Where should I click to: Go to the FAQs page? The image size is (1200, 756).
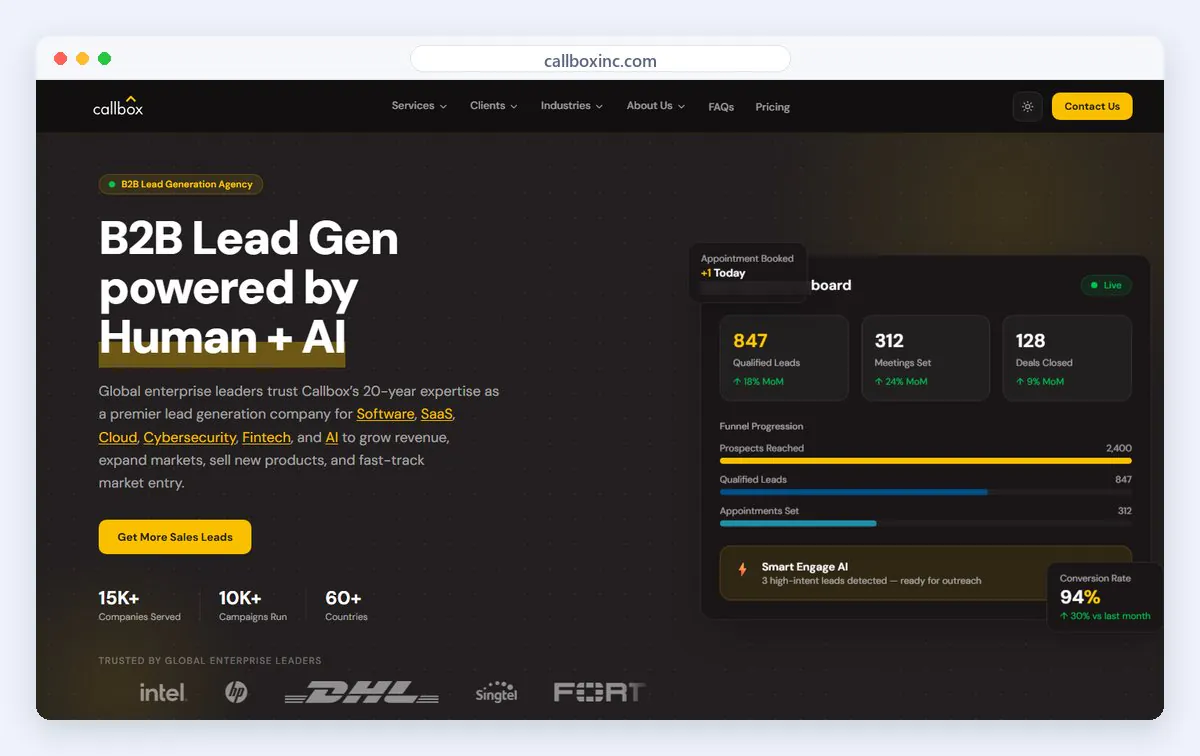(721, 107)
